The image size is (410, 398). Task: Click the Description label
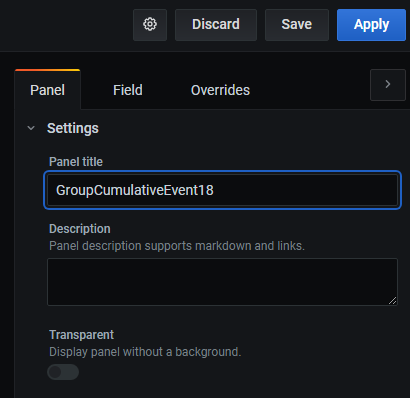80,229
